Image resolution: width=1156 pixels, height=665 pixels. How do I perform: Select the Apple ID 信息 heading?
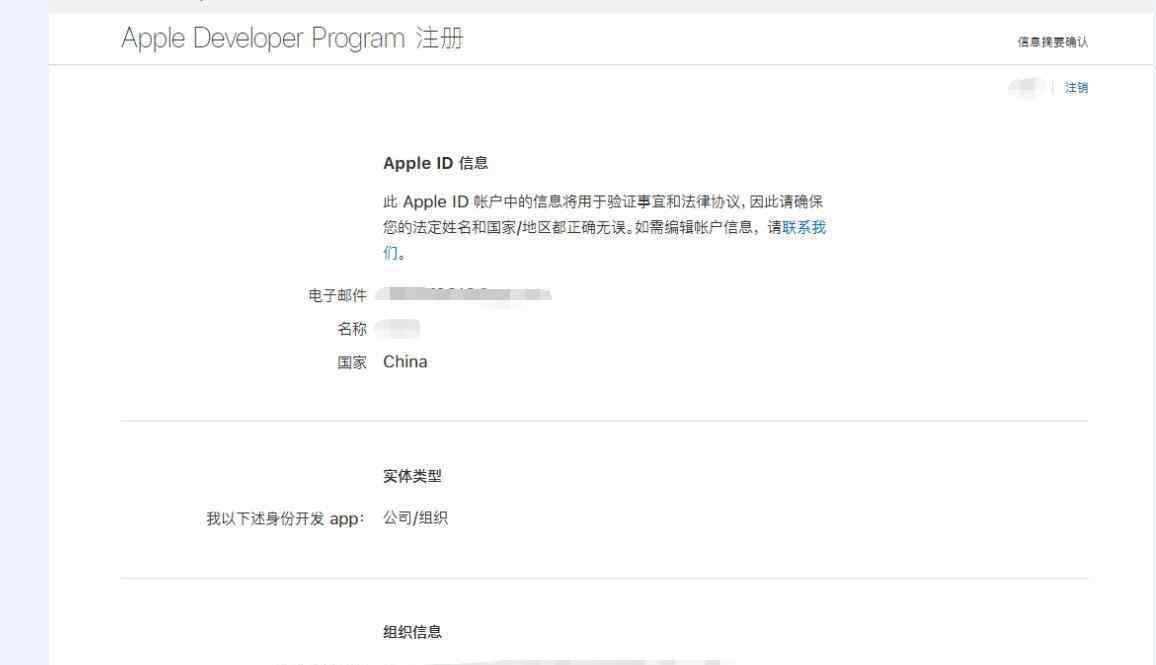tap(435, 163)
